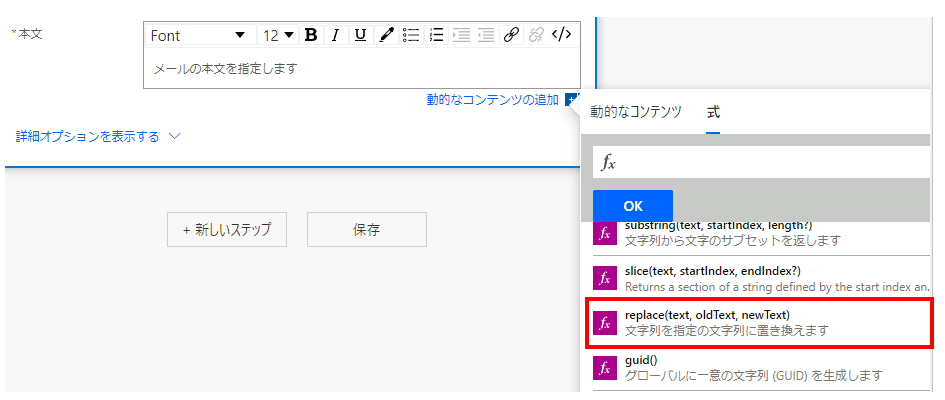Insert hyperlink using link icon
Viewport: 945px width, 400px height.
click(511, 36)
